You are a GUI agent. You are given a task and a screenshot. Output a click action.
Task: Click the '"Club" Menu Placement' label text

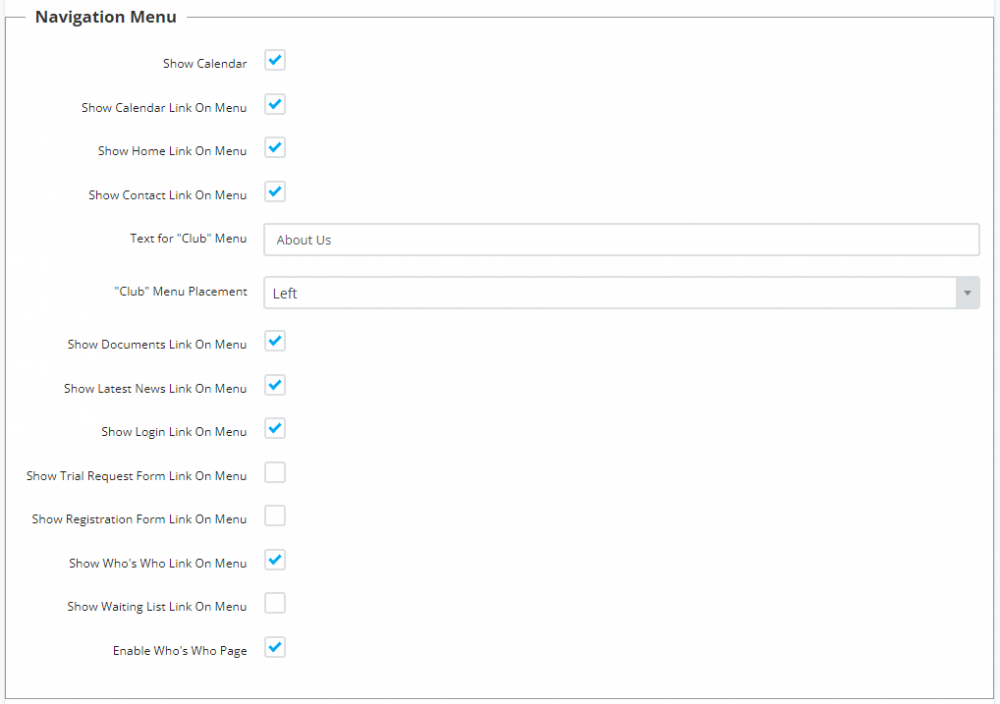pos(180,292)
